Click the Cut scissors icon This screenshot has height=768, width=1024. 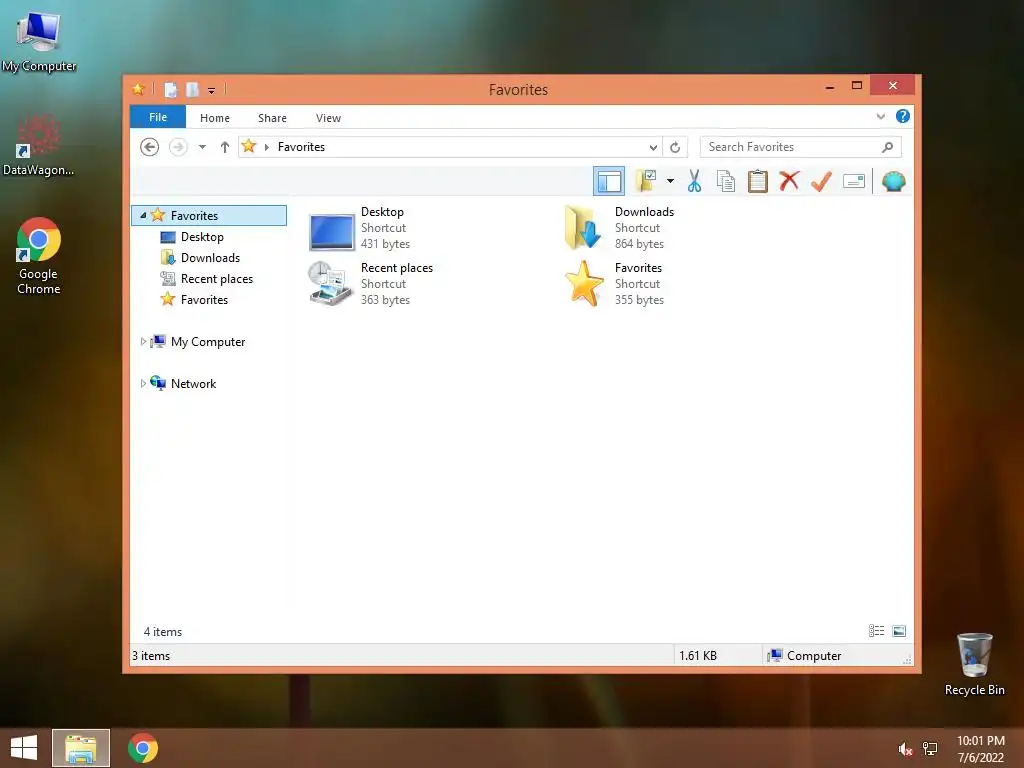point(694,181)
